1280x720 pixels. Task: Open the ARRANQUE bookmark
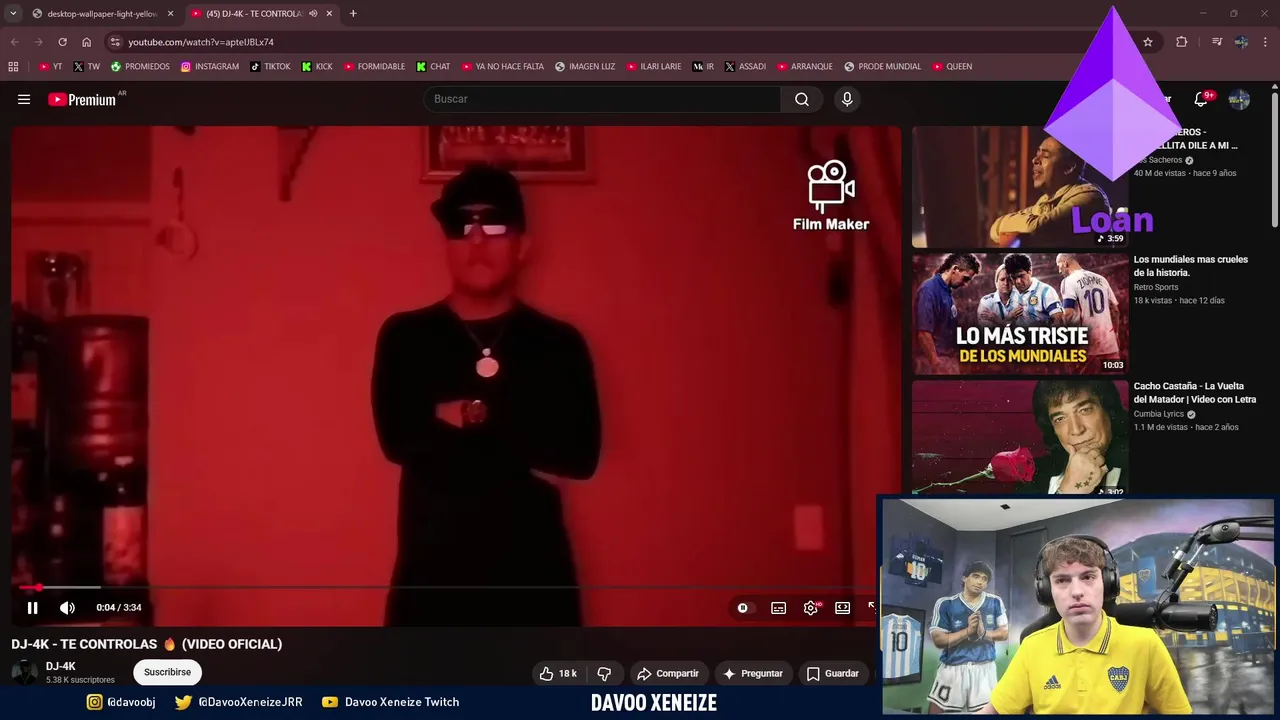tap(805, 67)
